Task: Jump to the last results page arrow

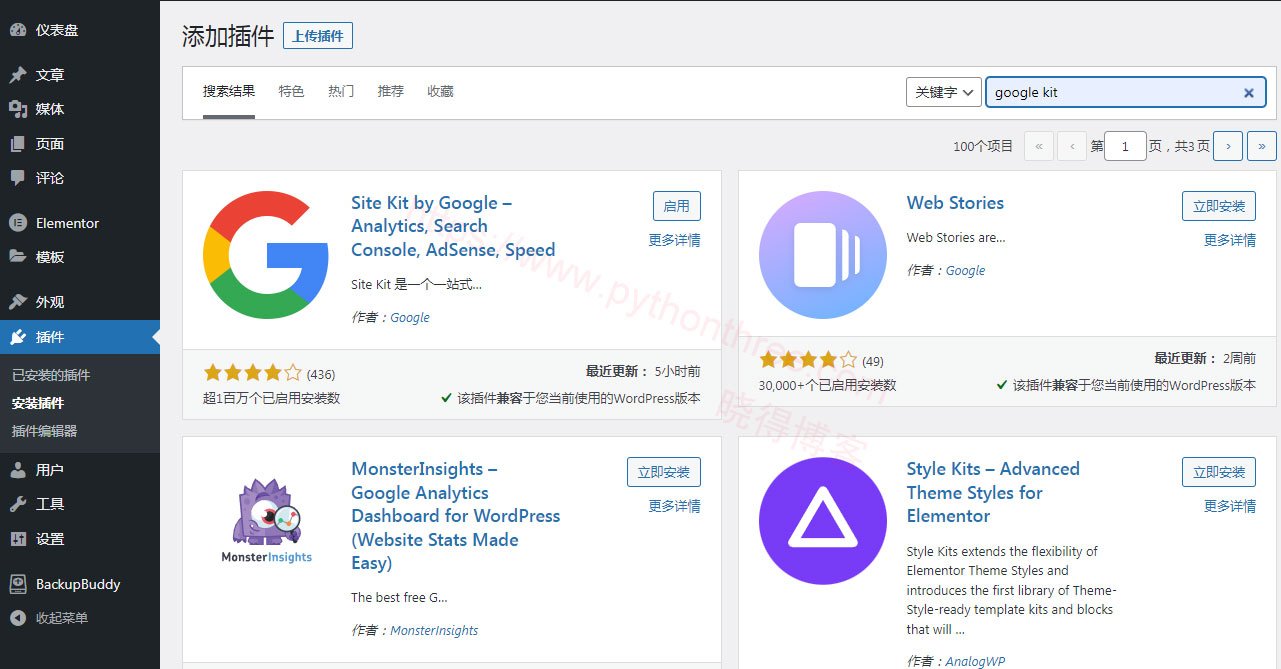Action: tap(1262, 146)
